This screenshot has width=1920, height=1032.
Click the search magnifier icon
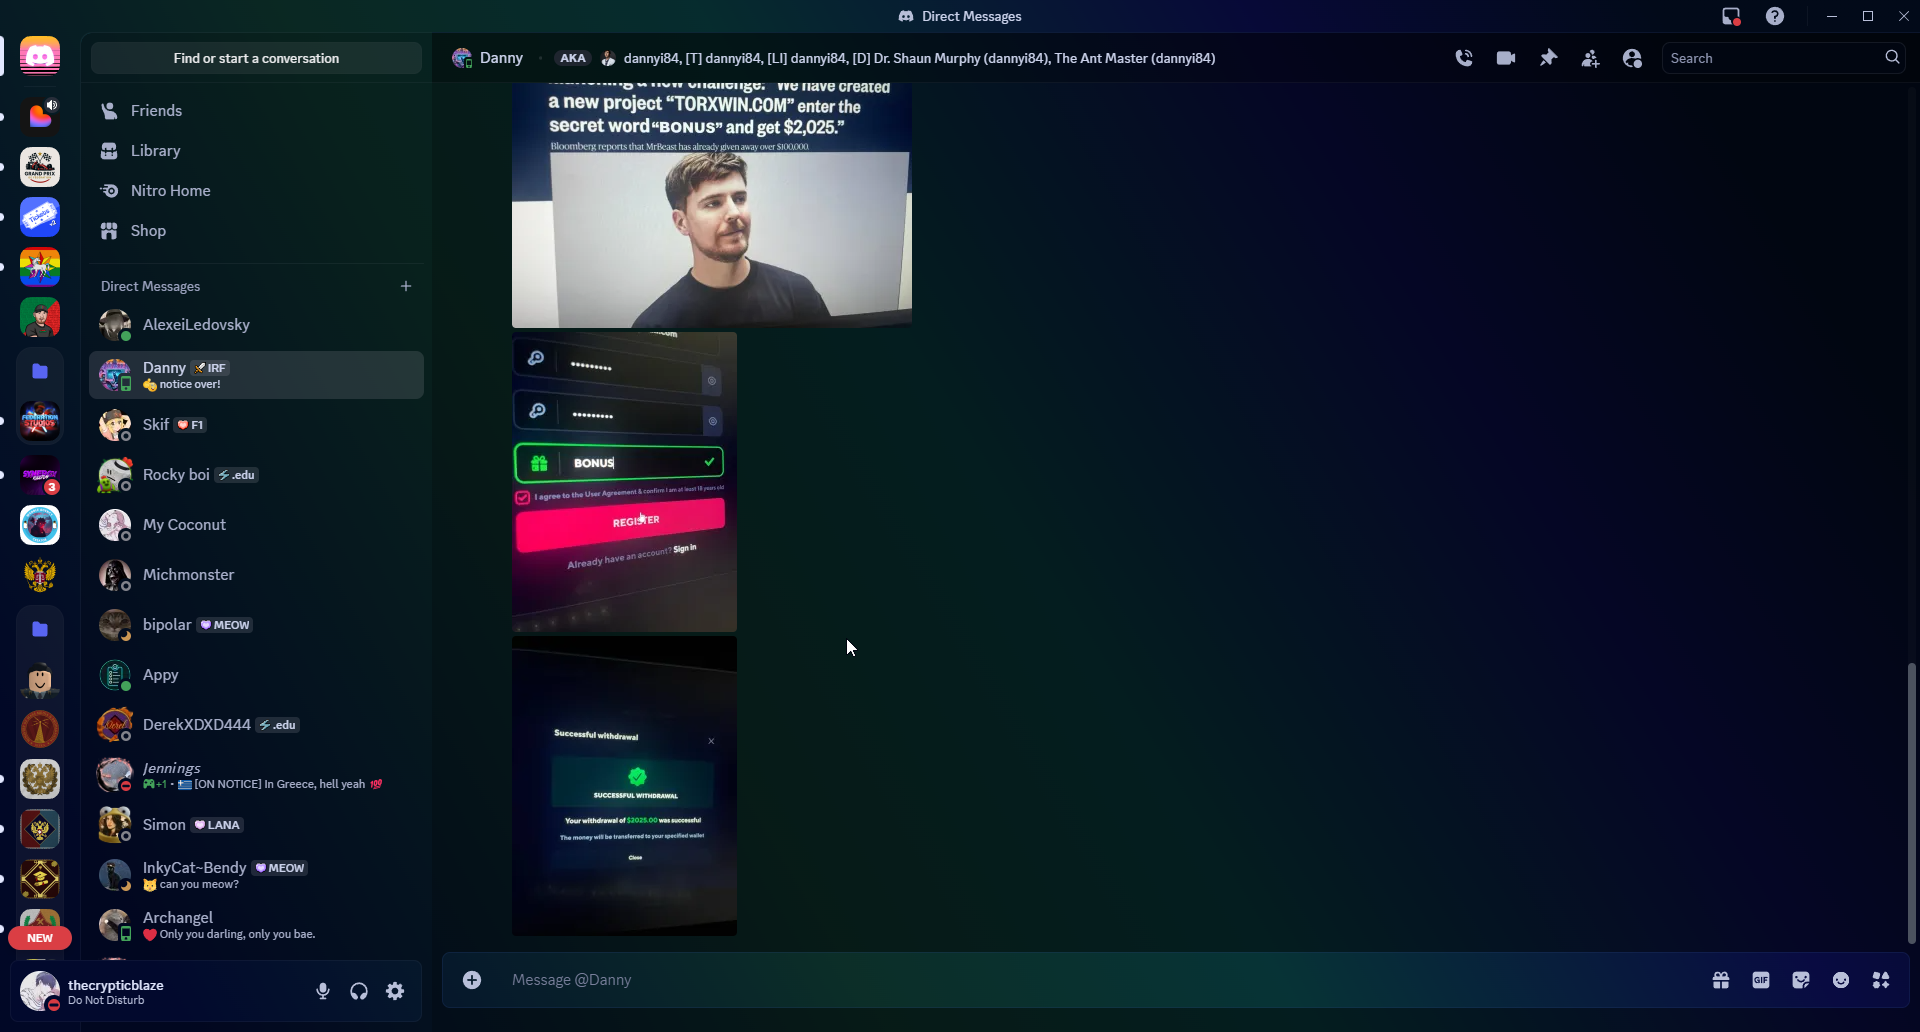tap(1892, 58)
